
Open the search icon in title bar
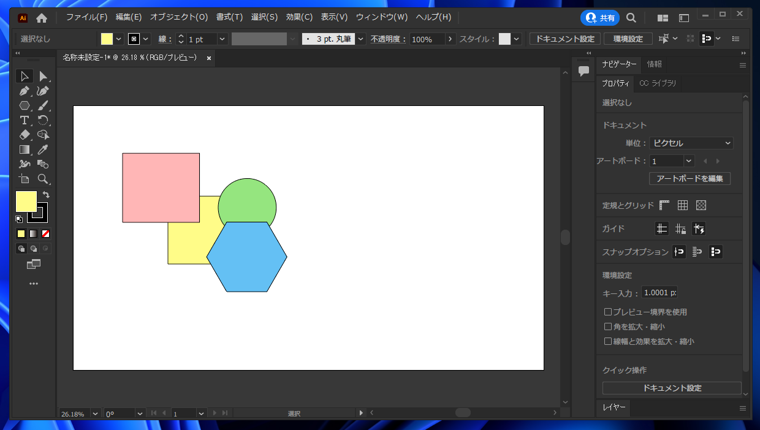coord(631,18)
